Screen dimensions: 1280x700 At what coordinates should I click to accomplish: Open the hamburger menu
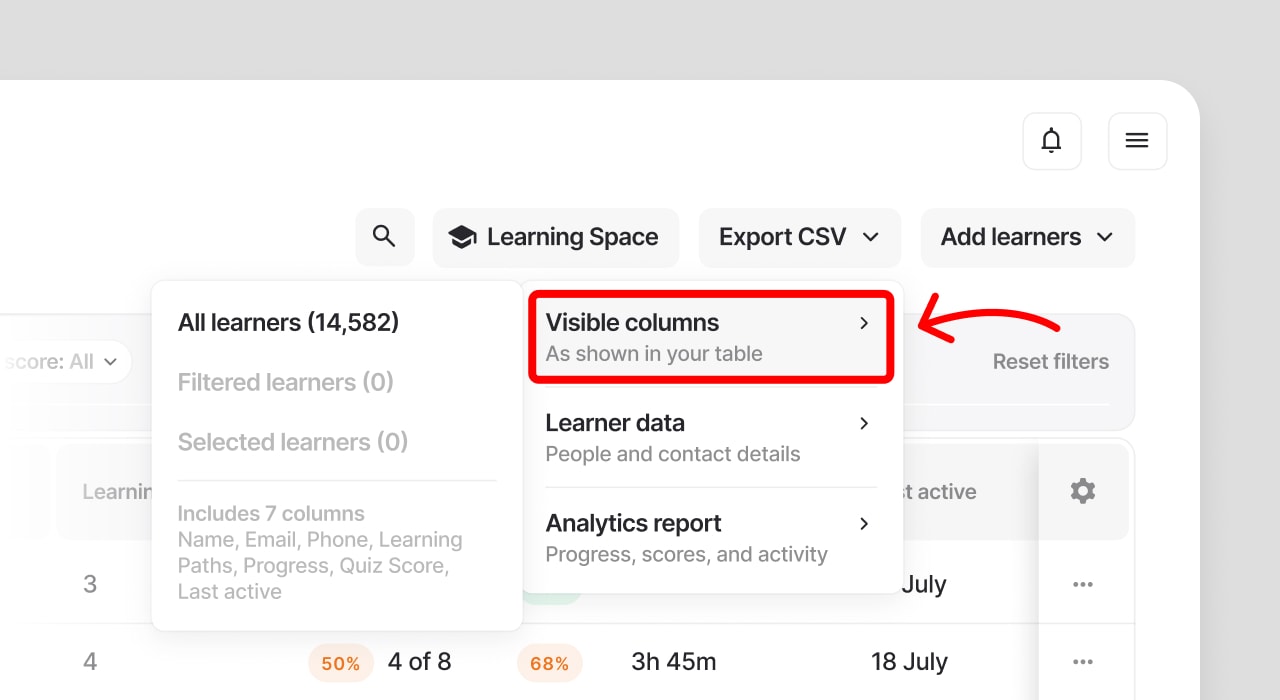coord(1137,141)
